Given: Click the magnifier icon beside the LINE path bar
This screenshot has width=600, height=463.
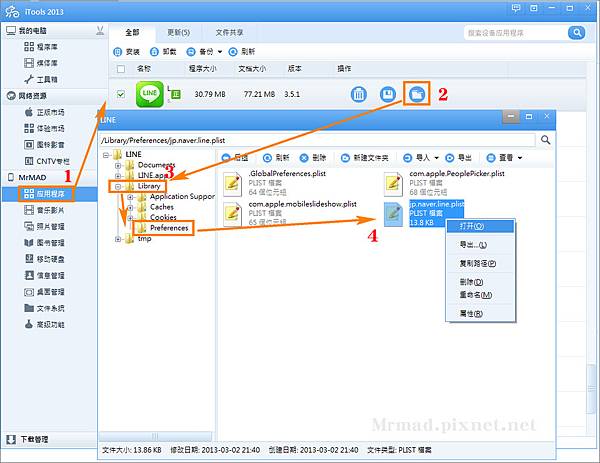Looking at the screenshot, I should tap(546, 140).
